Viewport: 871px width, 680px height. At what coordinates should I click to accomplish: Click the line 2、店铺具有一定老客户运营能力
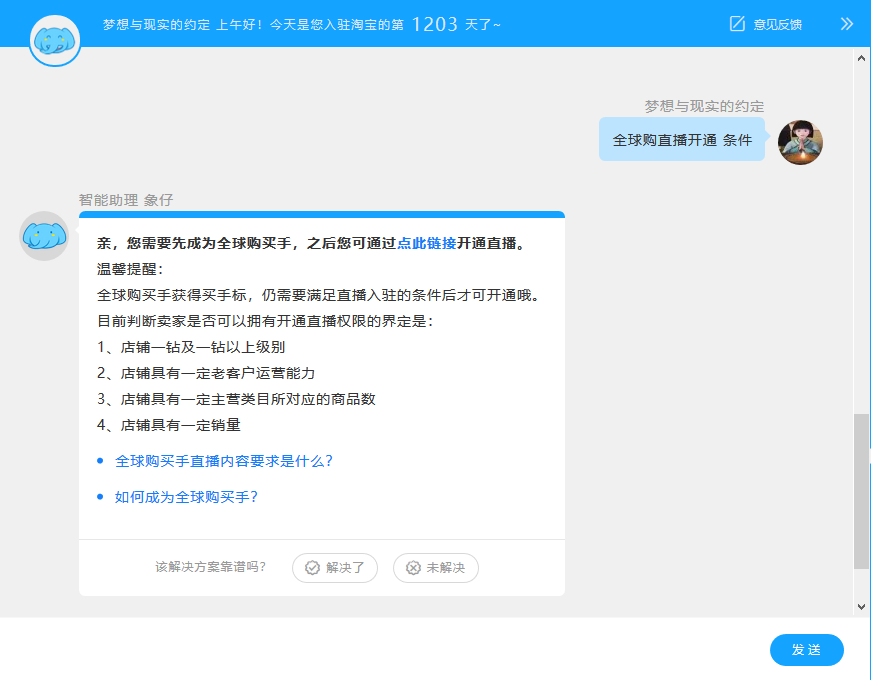(x=206, y=373)
